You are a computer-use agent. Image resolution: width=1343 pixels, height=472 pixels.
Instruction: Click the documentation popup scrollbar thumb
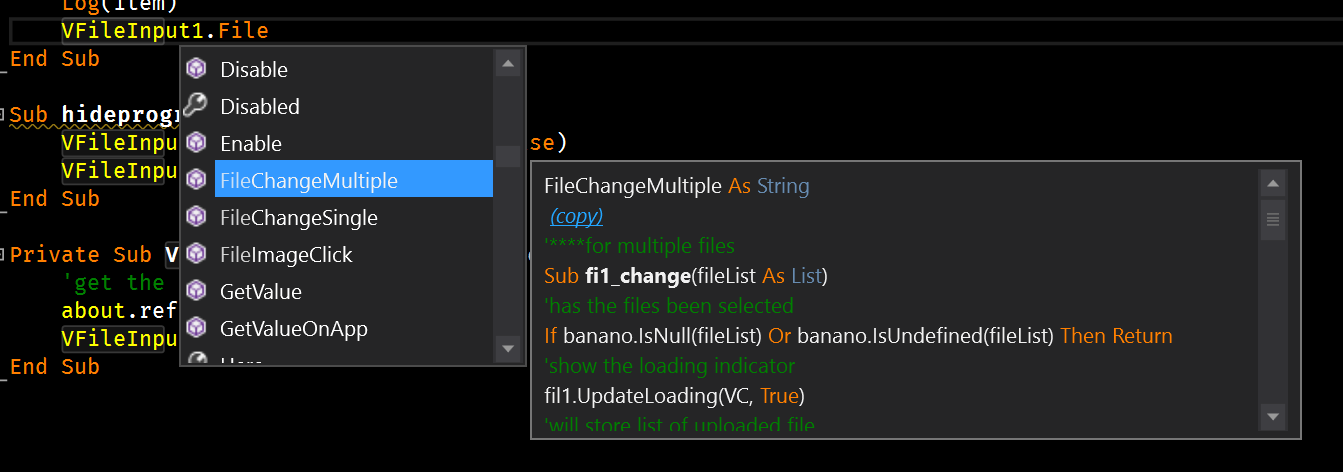click(x=1273, y=219)
